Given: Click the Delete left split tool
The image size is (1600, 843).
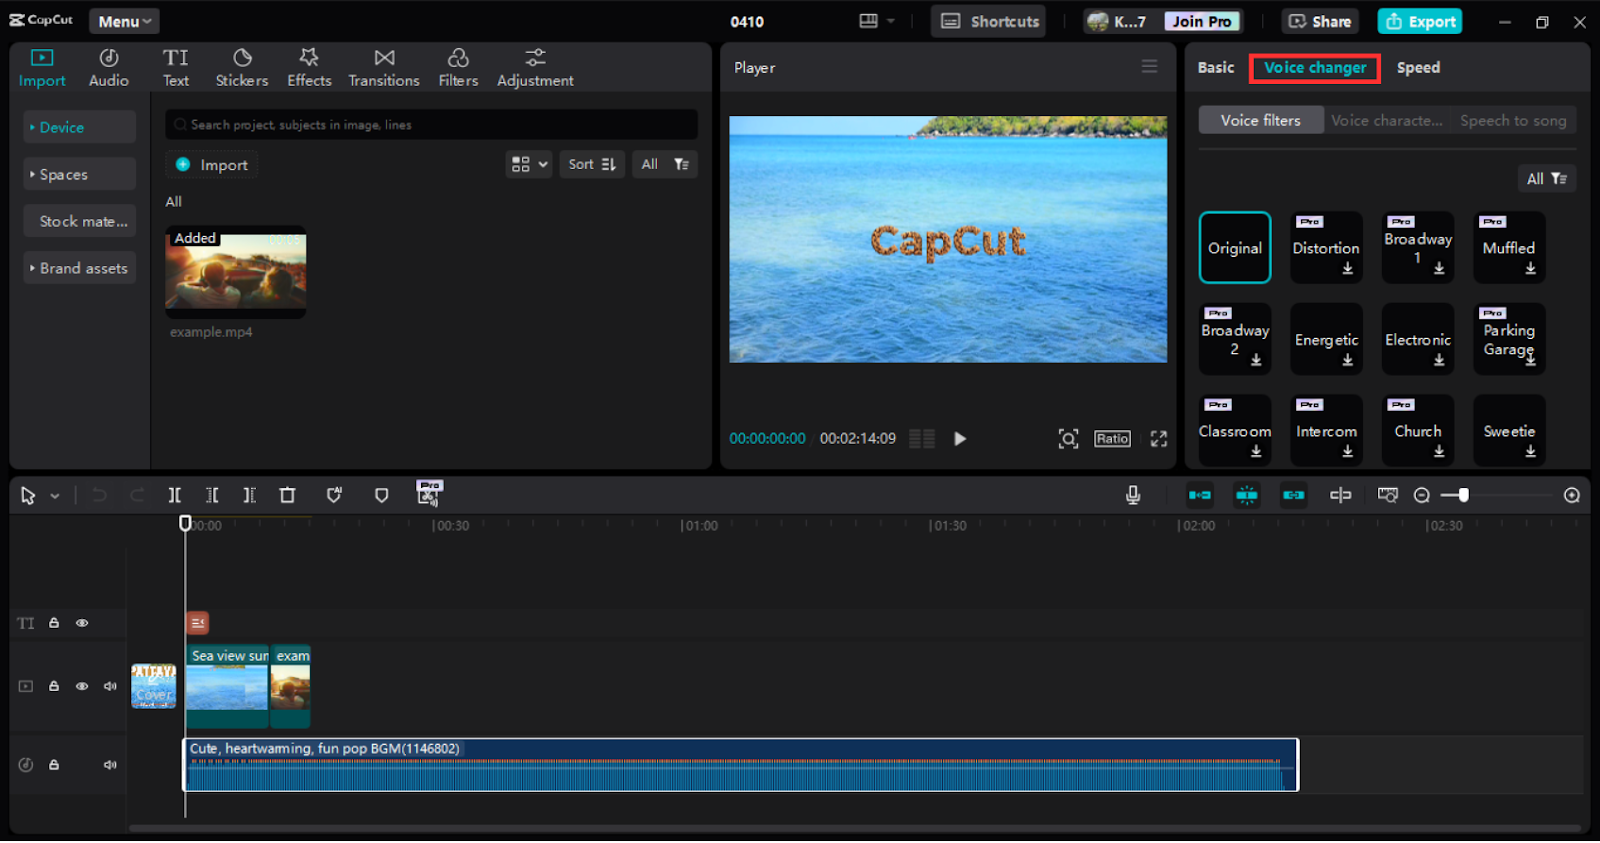Looking at the screenshot, I should 212,495.
